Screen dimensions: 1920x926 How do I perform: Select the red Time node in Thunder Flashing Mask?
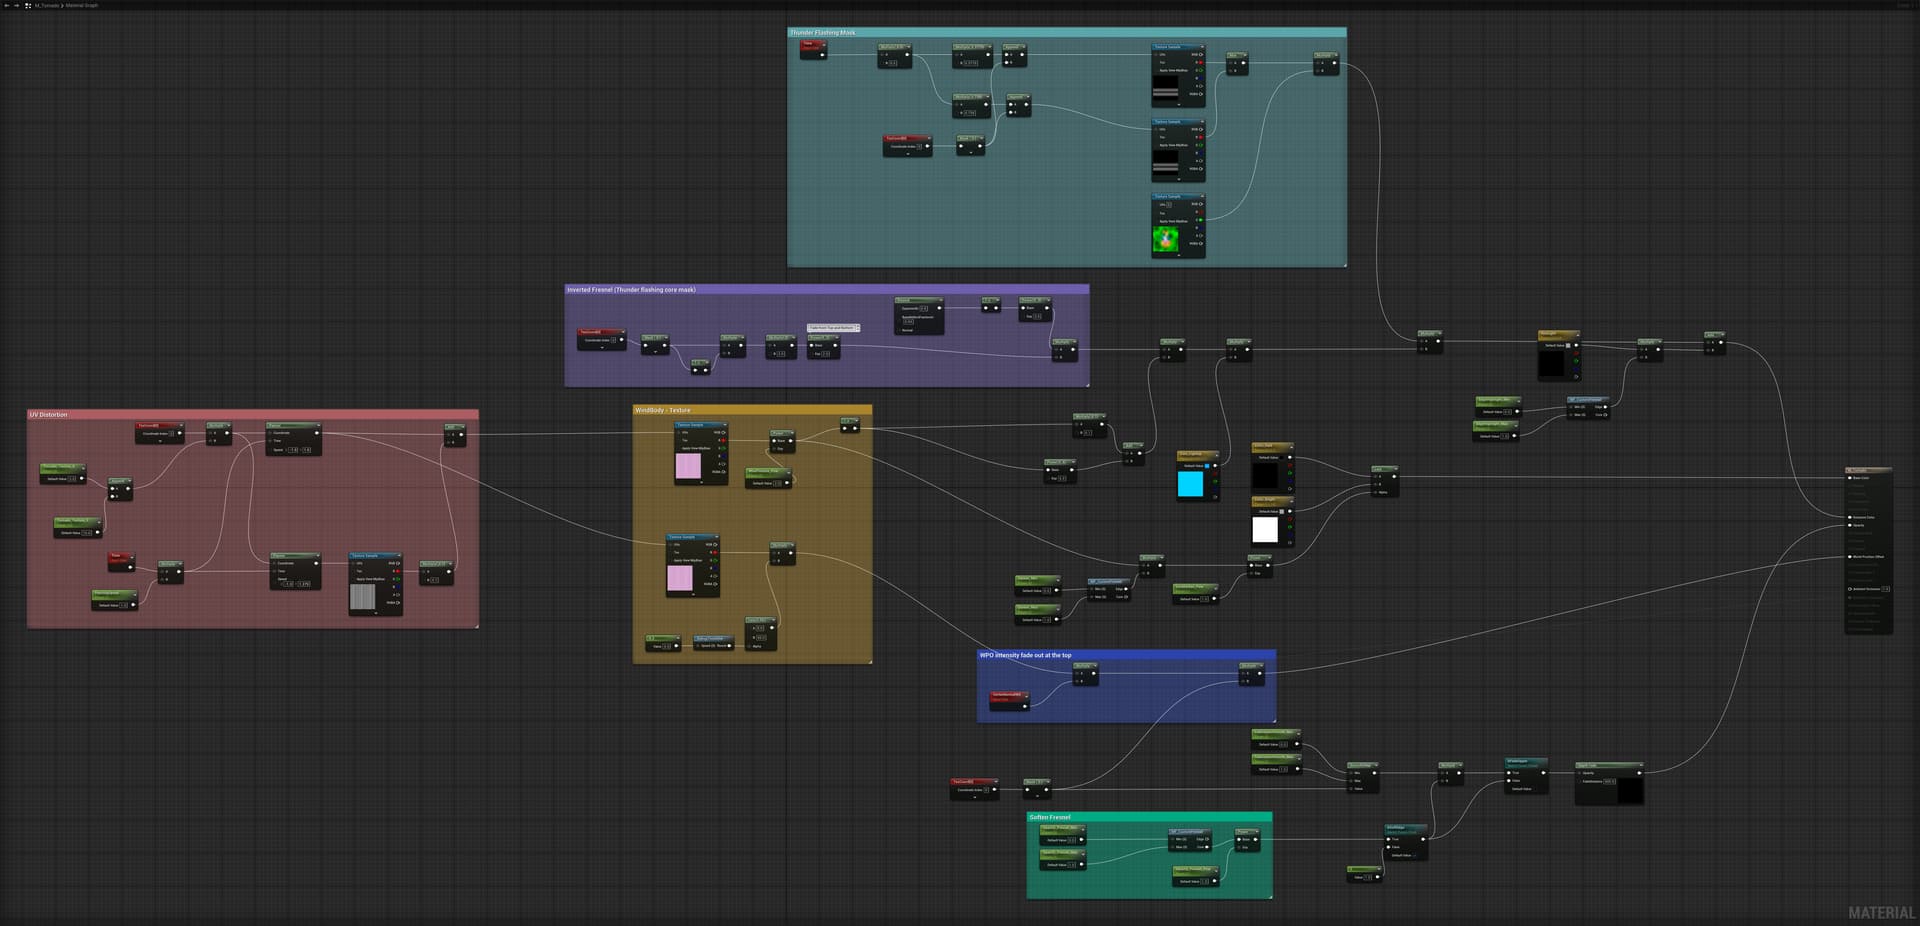(812, 45)
